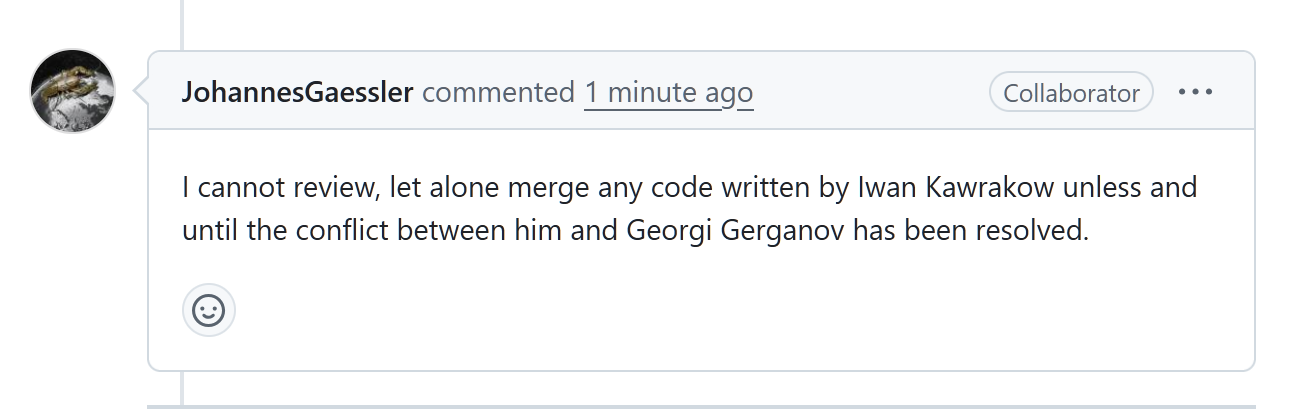Follow the "1 minute ago" timestamp permalink

coord(668,93)
